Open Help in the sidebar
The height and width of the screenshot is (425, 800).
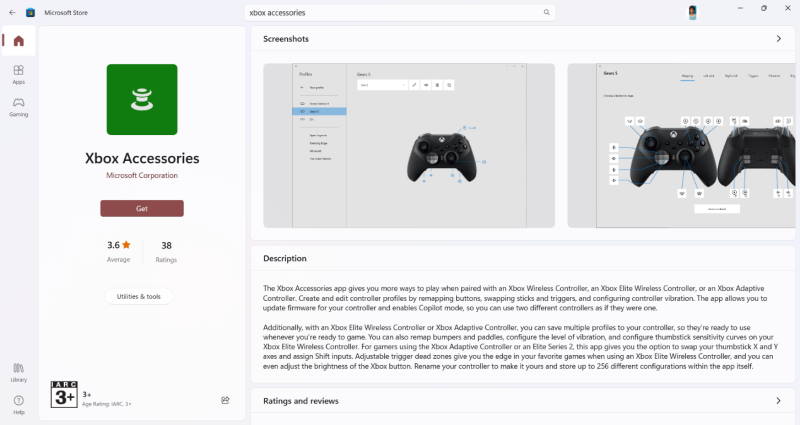[19, 405]
